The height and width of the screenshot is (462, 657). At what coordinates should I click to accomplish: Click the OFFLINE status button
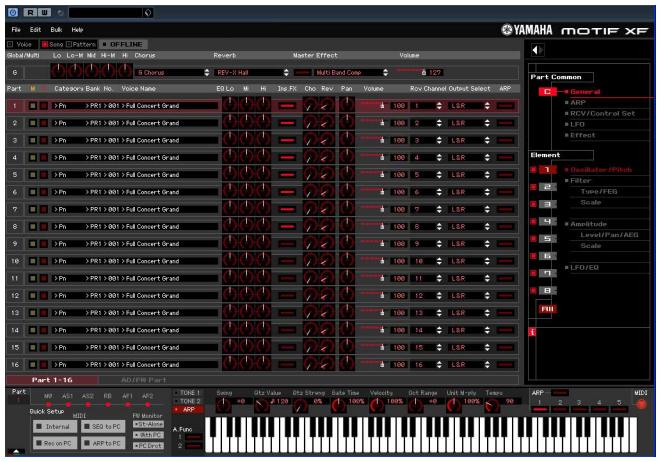tap(123, 44)
